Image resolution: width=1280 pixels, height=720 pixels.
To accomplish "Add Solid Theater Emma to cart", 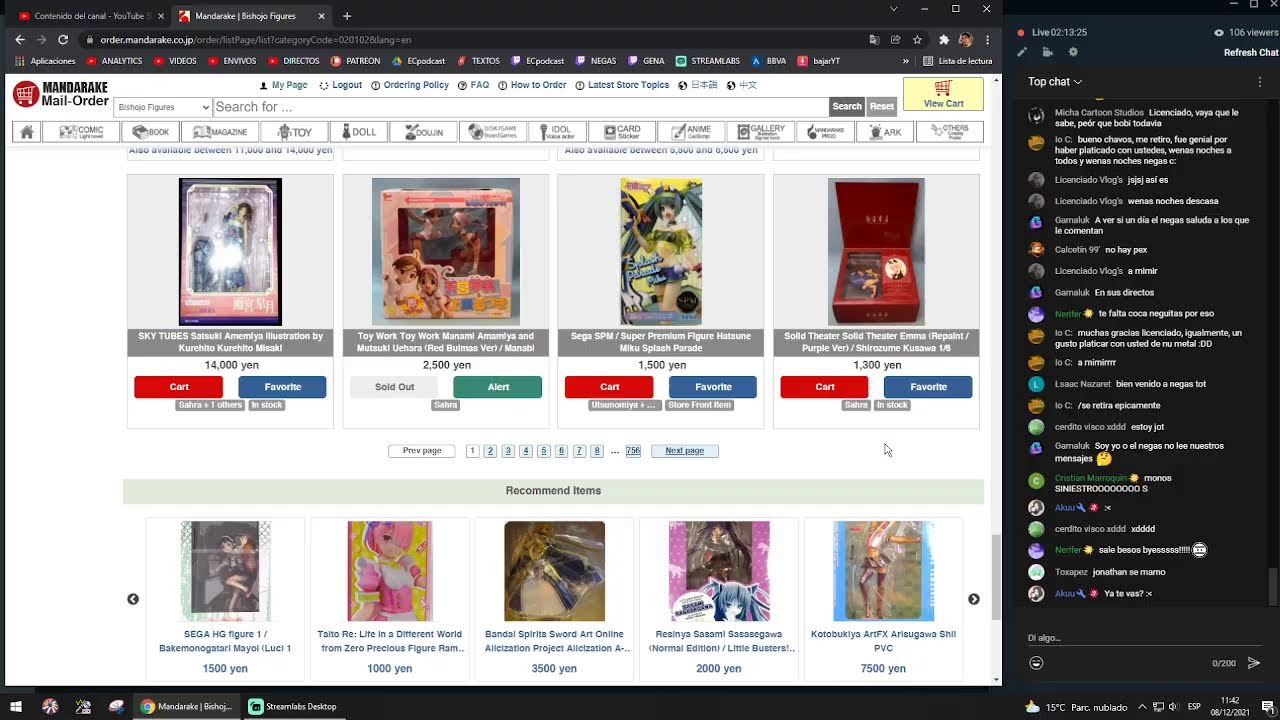I will pyautogui.click(x=825, y=387).
